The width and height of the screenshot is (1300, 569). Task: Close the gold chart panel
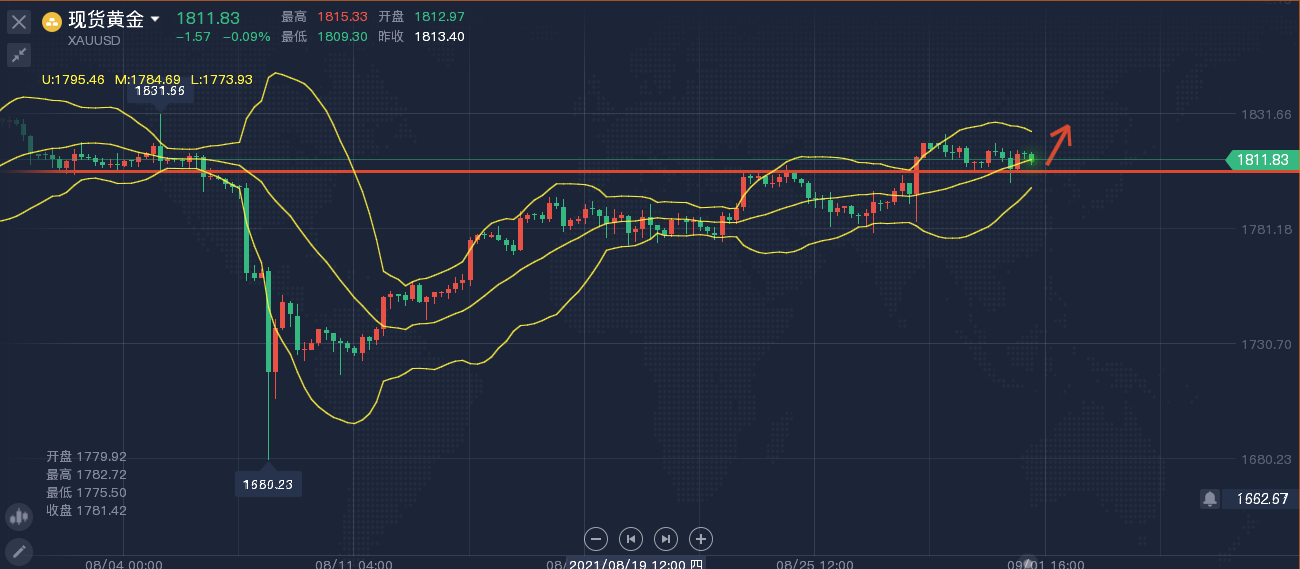click(x=19, y=22)
